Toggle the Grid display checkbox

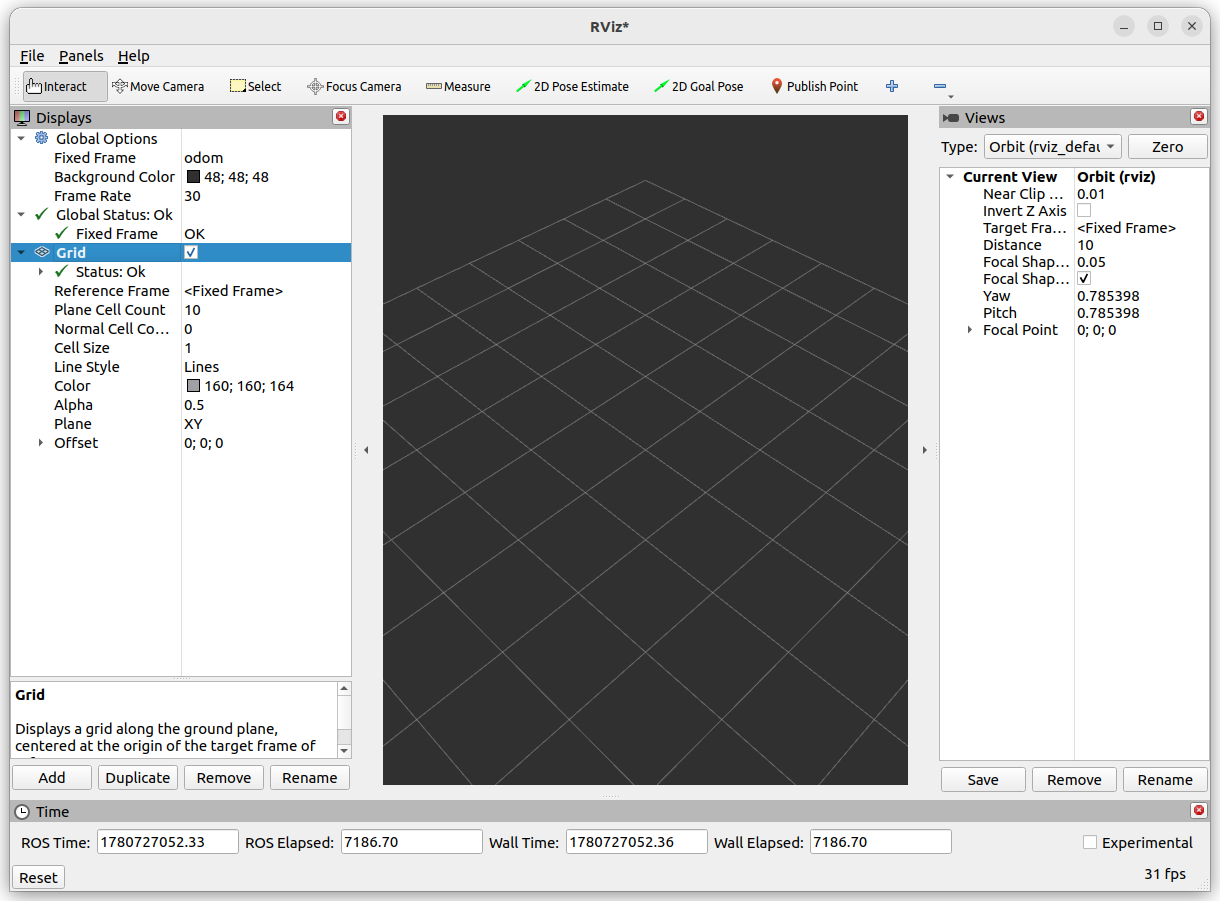pyautogui.click(x=191, y=253)
